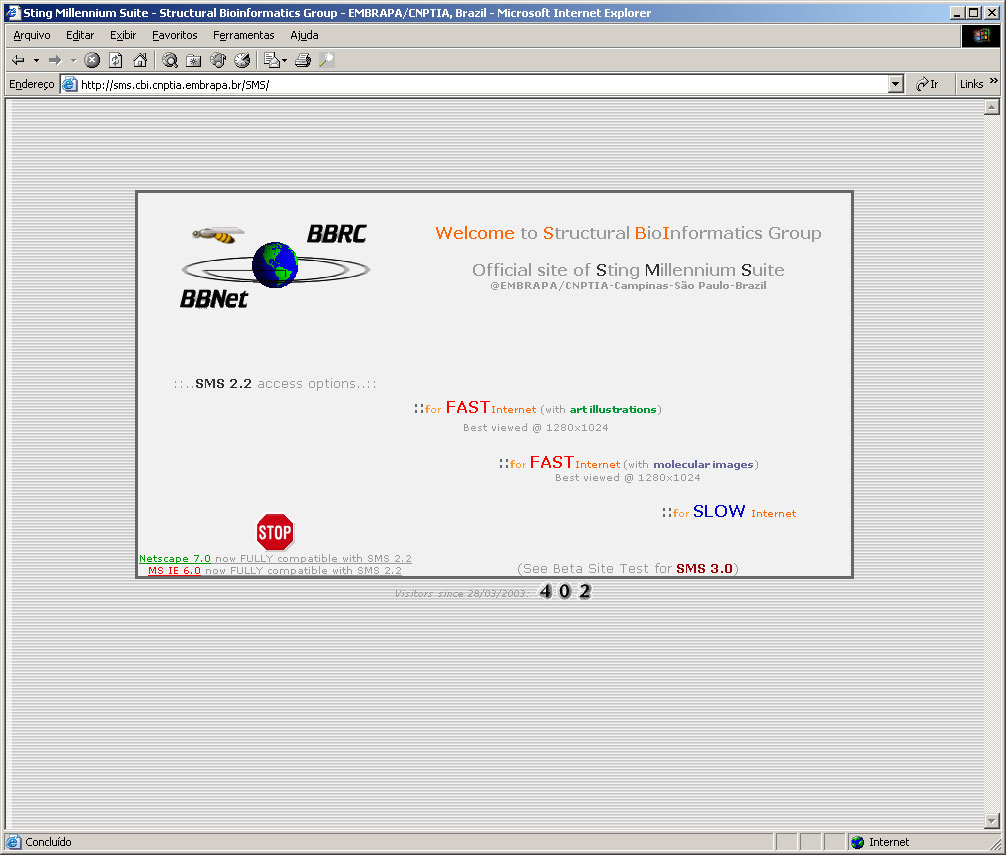Go to the Home page icon

point(140,60)
